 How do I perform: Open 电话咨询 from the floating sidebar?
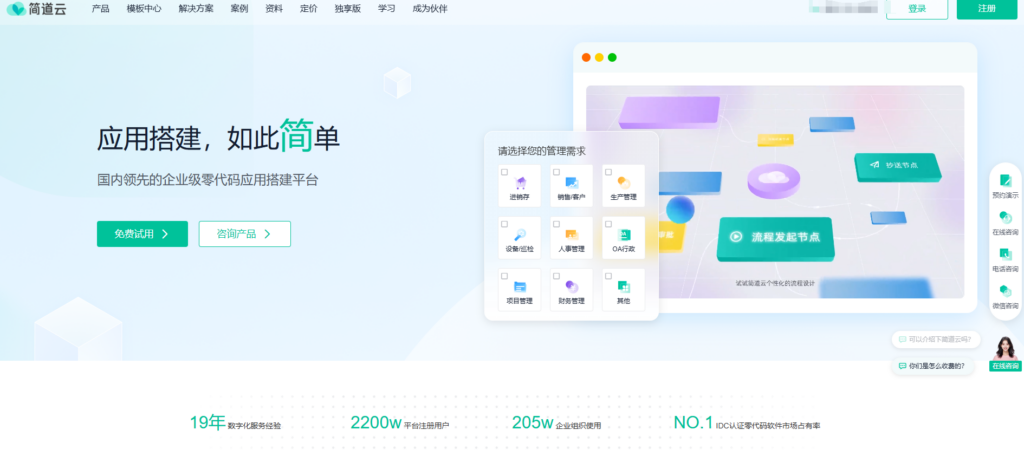pyautogui.click(x=1005, y=254)
